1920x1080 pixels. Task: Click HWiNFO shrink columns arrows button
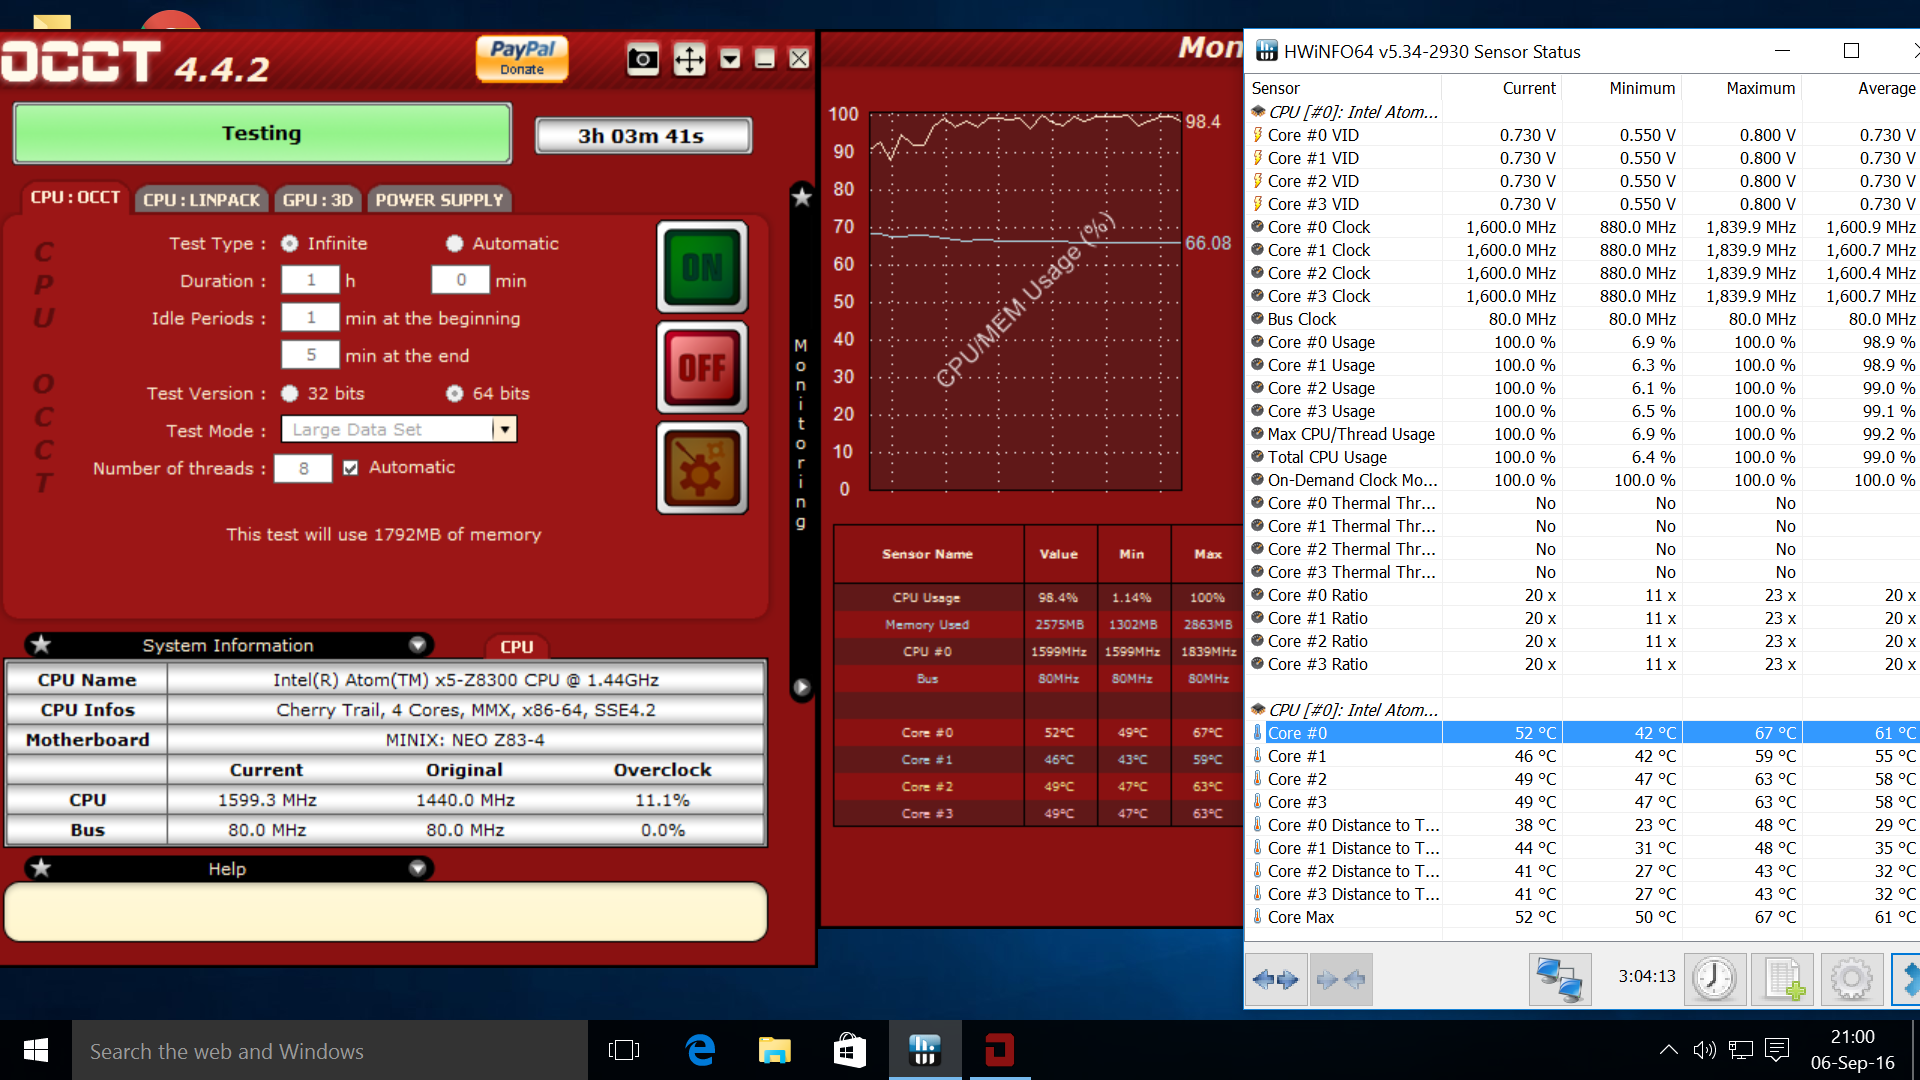(1341, 979)
